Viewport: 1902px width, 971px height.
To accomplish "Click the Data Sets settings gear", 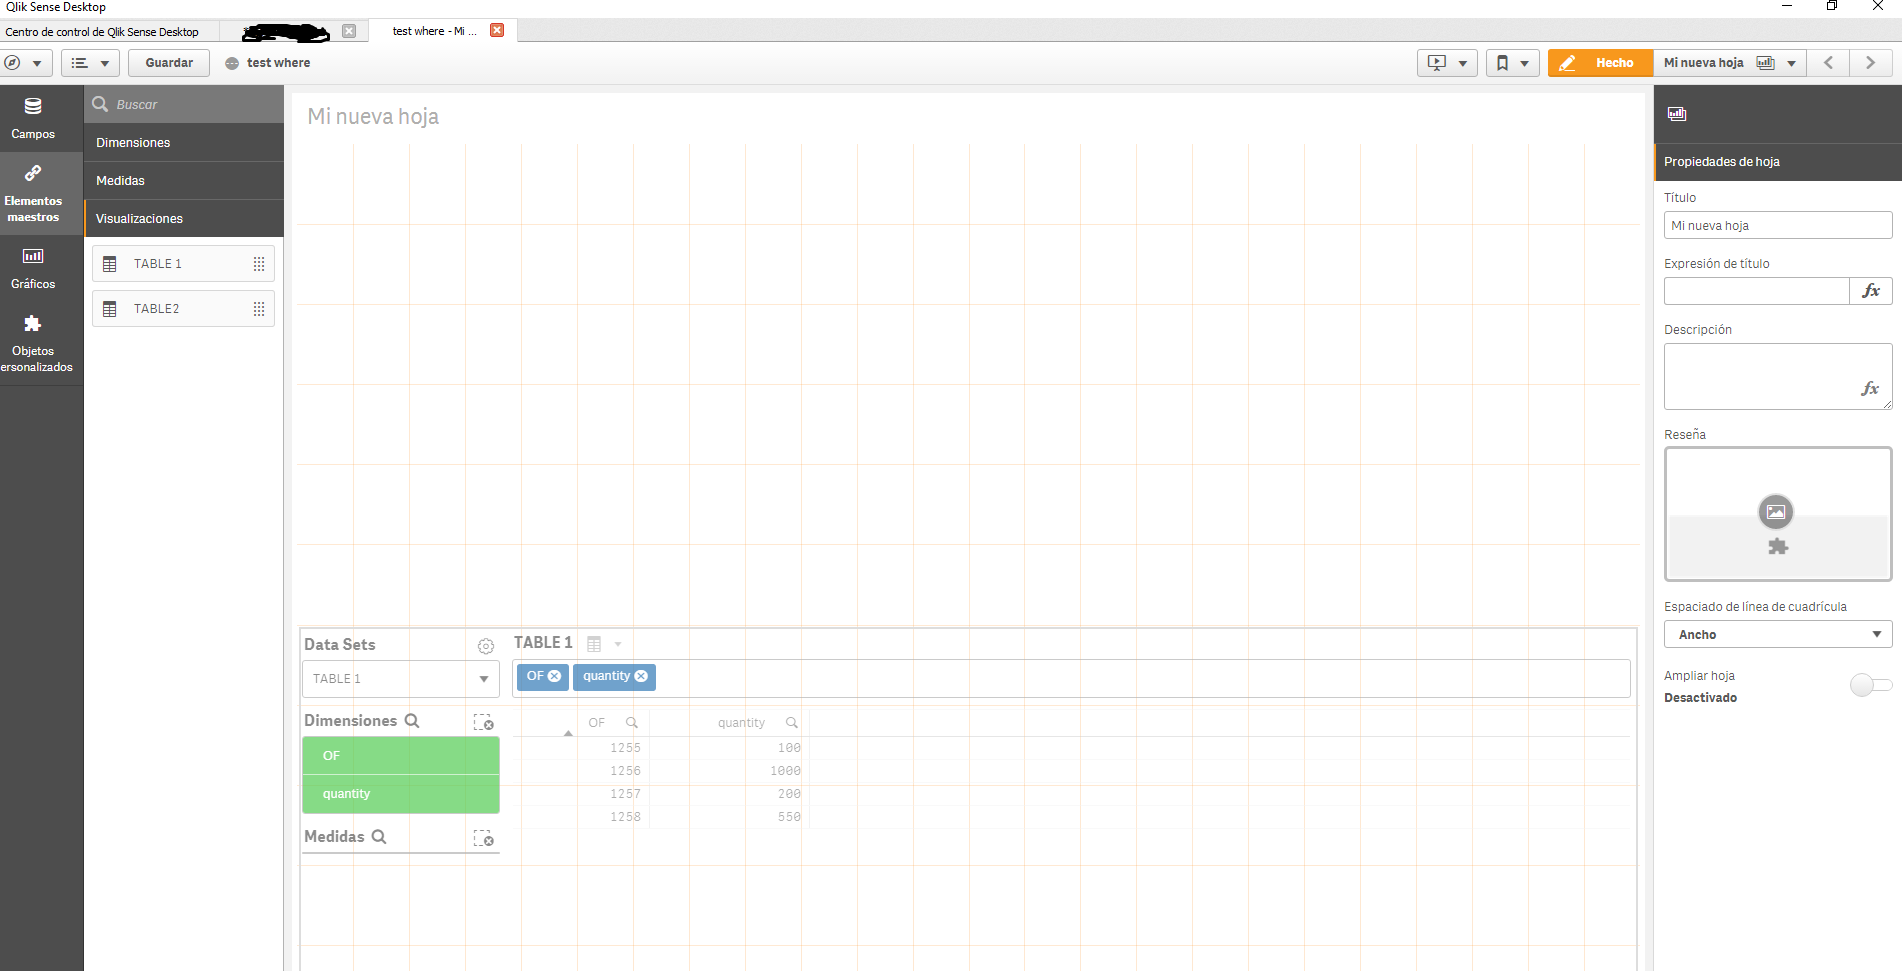I will pyautogui.click(x=486, y=646).
